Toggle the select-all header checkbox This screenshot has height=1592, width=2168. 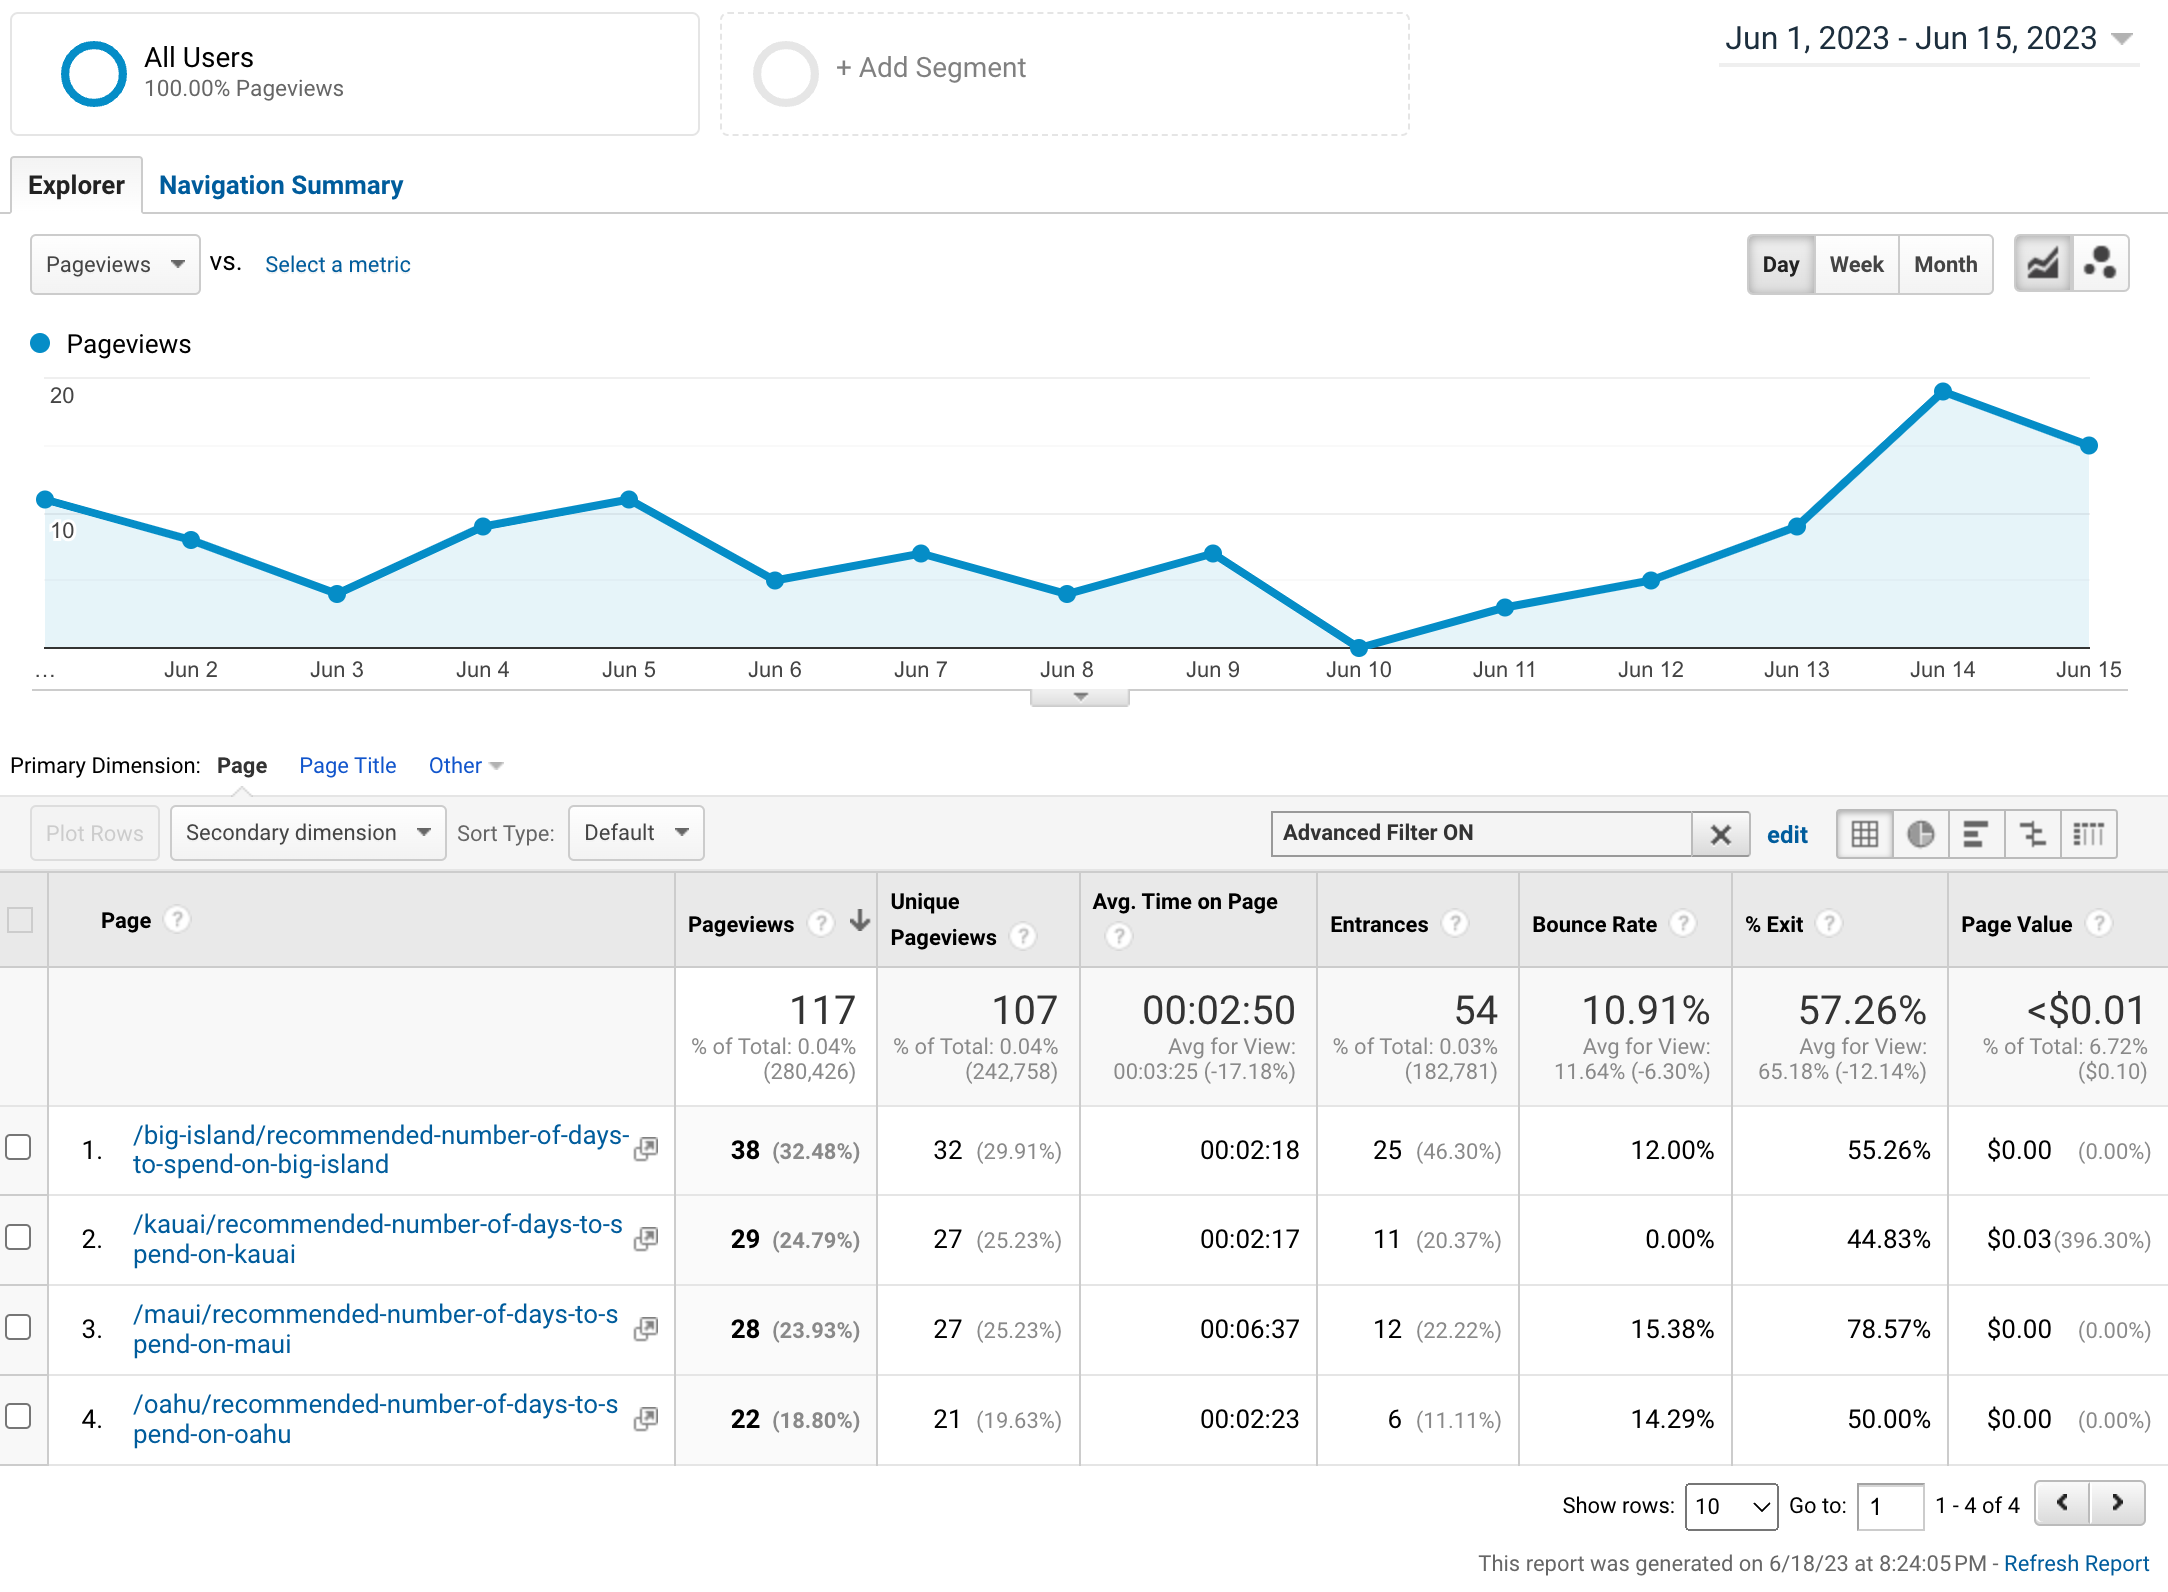[x=21, y=920]
